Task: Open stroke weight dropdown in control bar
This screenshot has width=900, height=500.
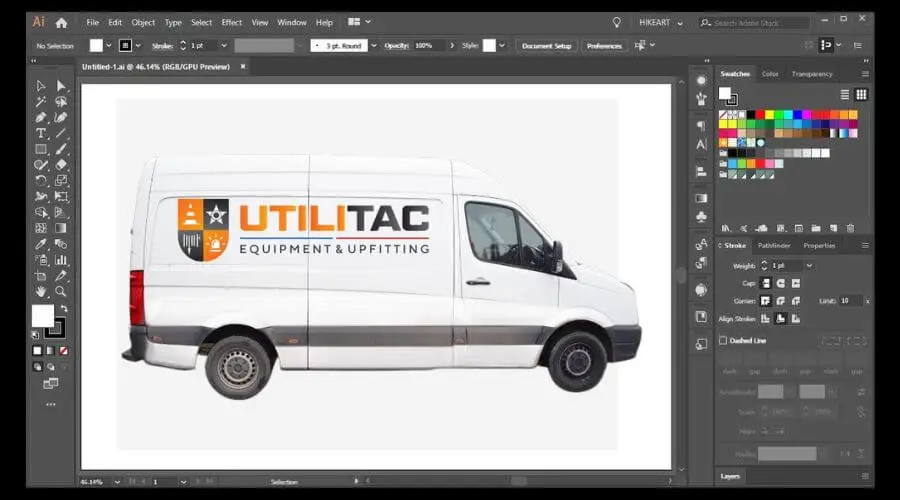Action: [224, 46]
